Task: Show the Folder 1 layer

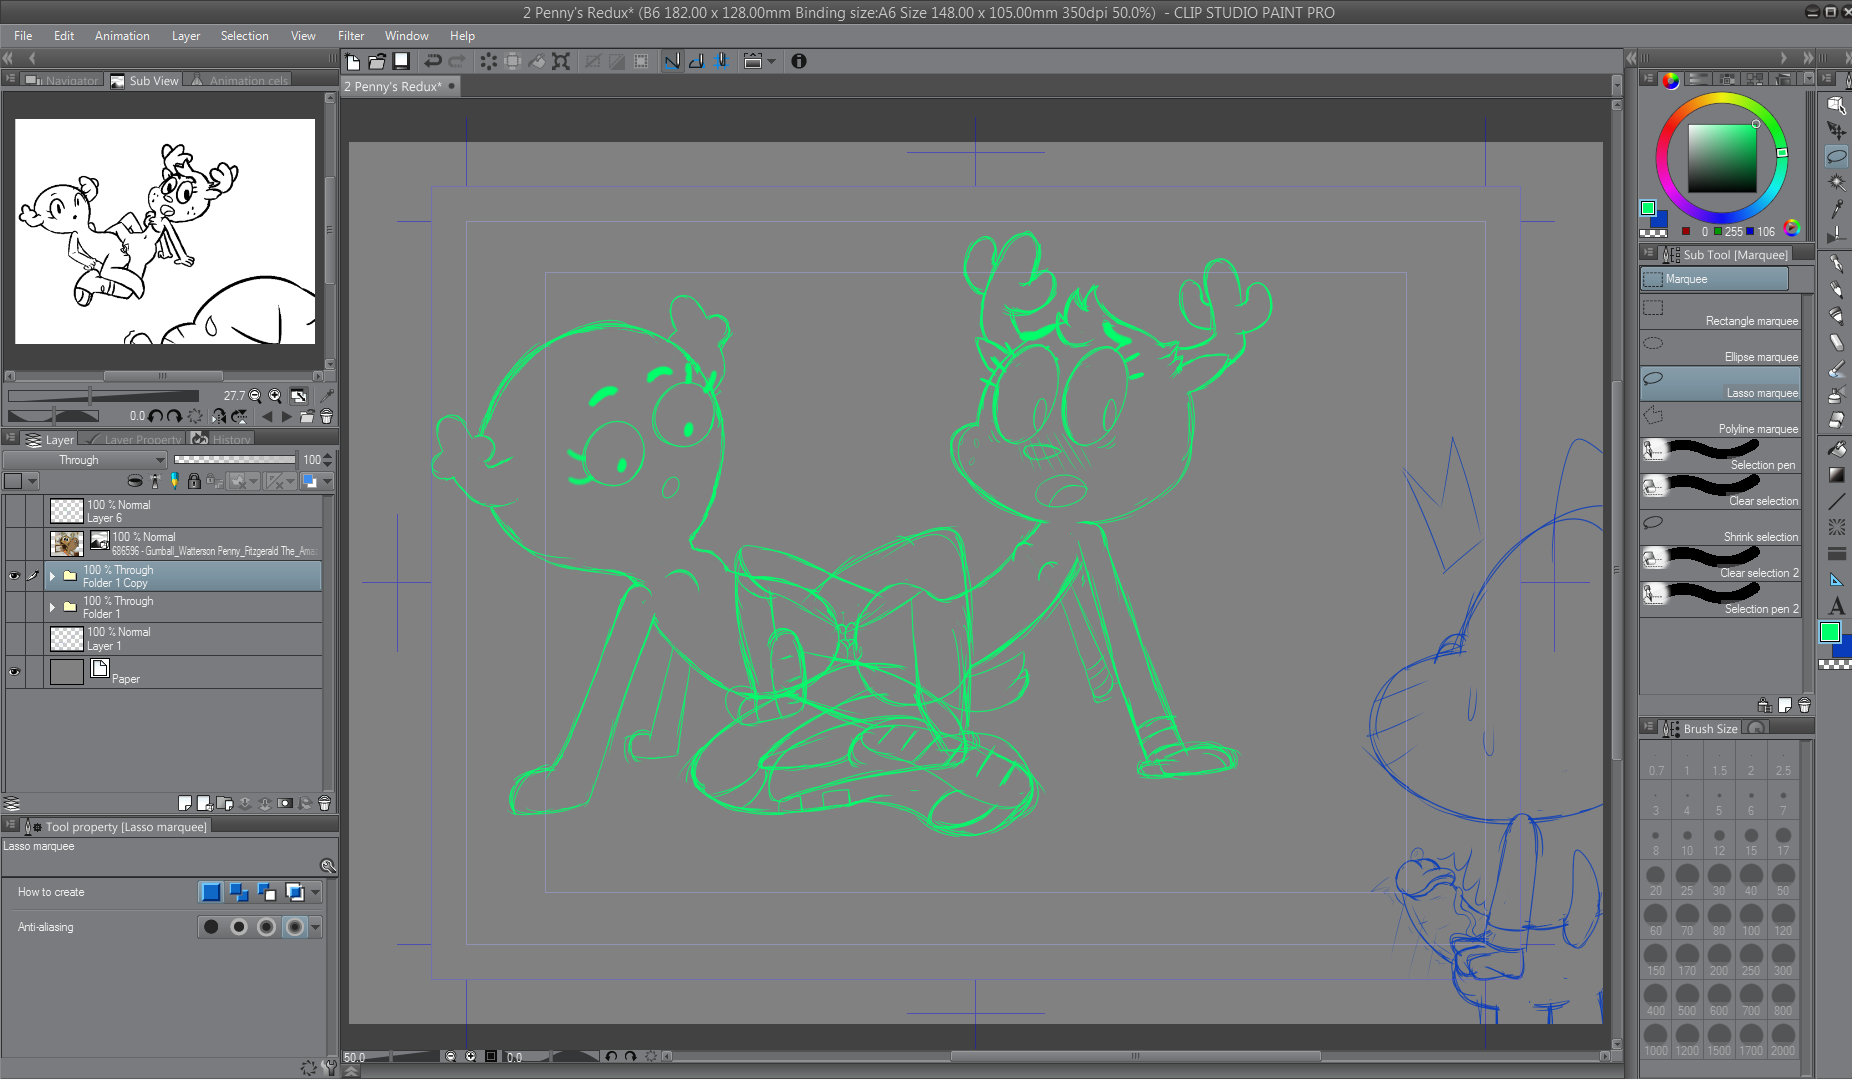Action: coord(14,607)
